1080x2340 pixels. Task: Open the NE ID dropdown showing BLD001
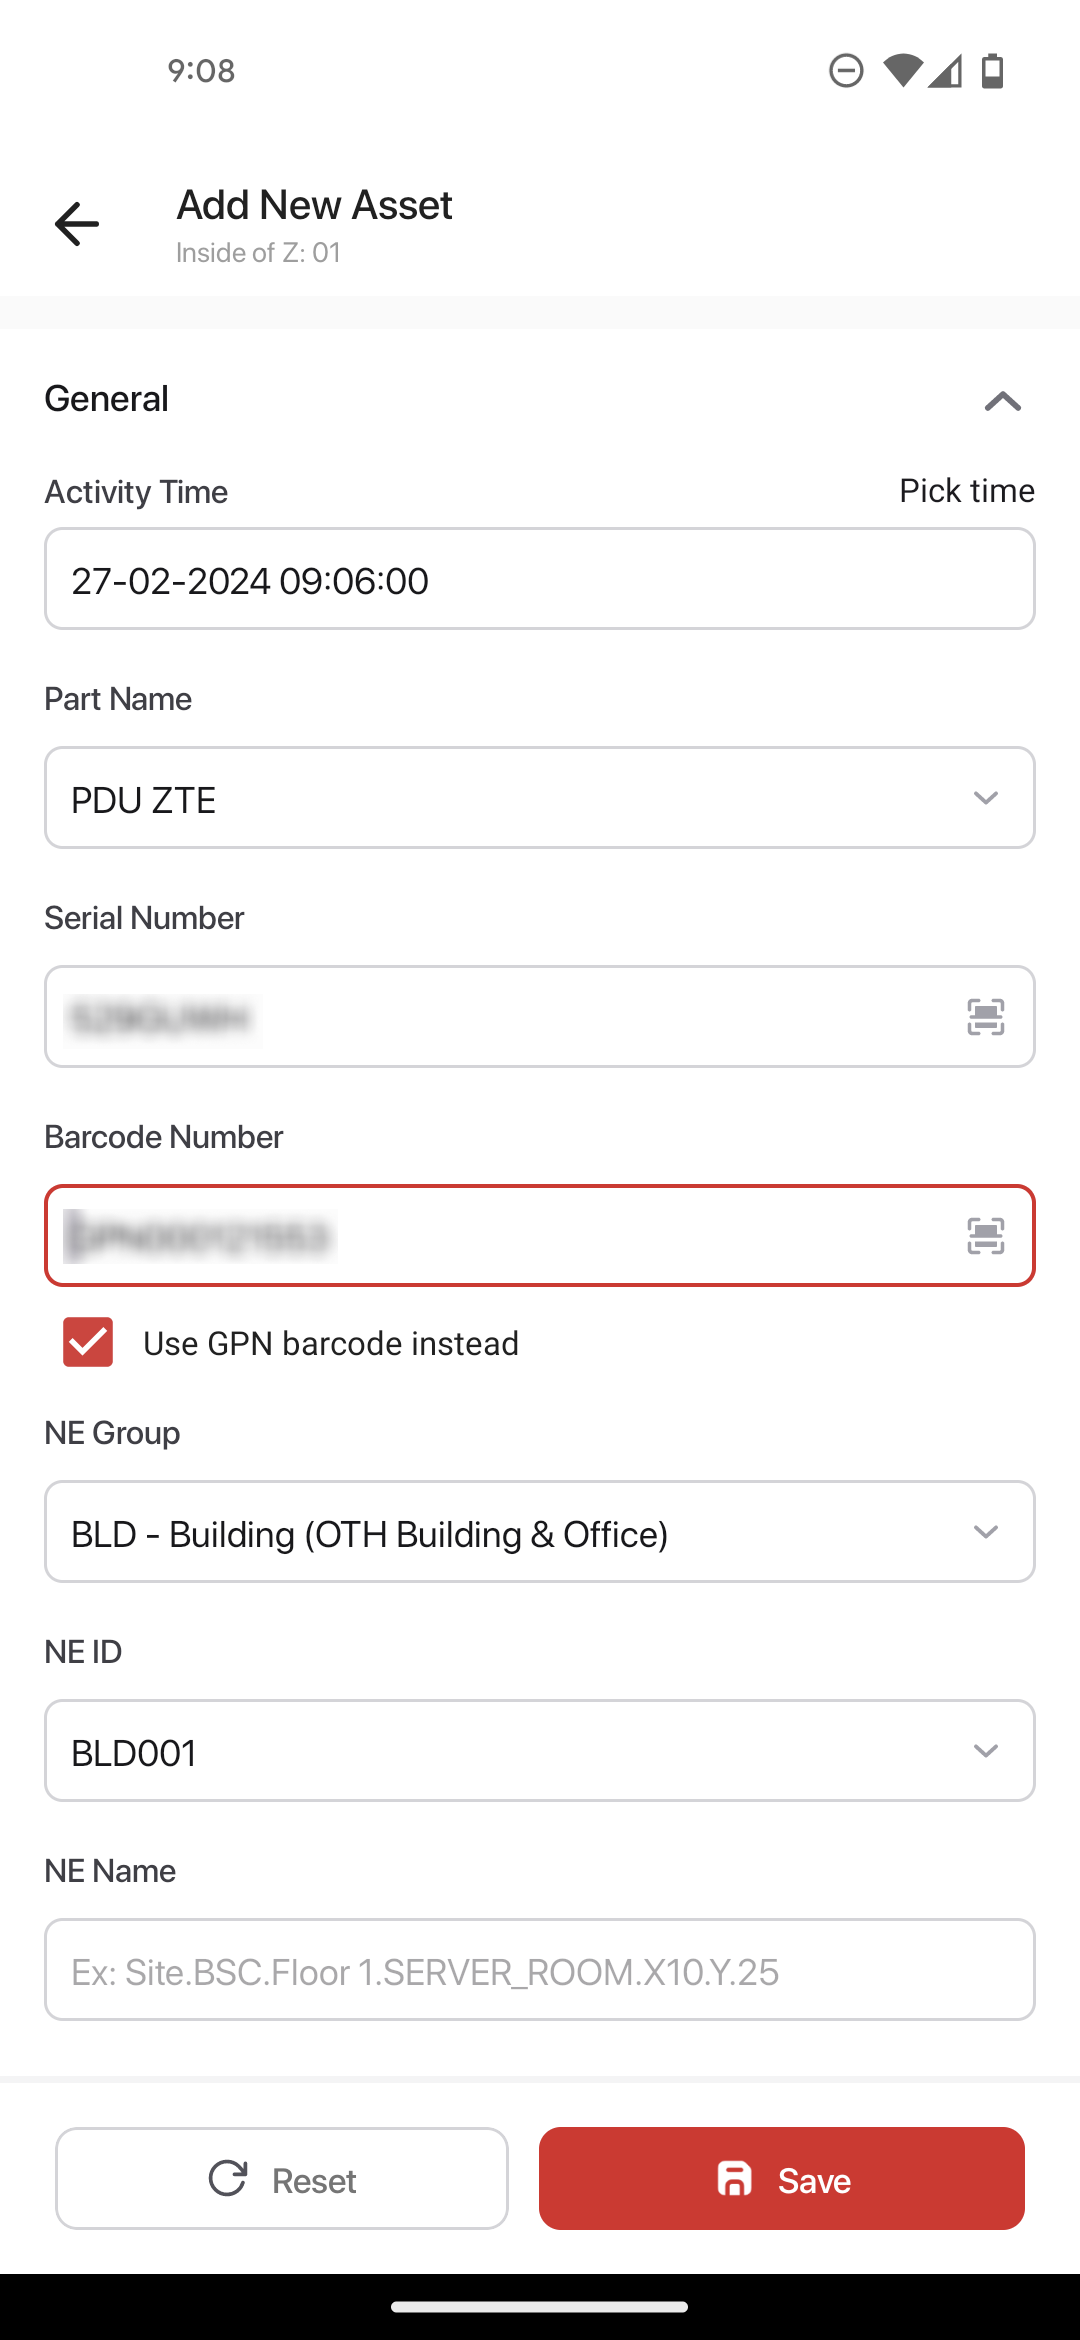pyautogui.click(x=540, y=1751)
